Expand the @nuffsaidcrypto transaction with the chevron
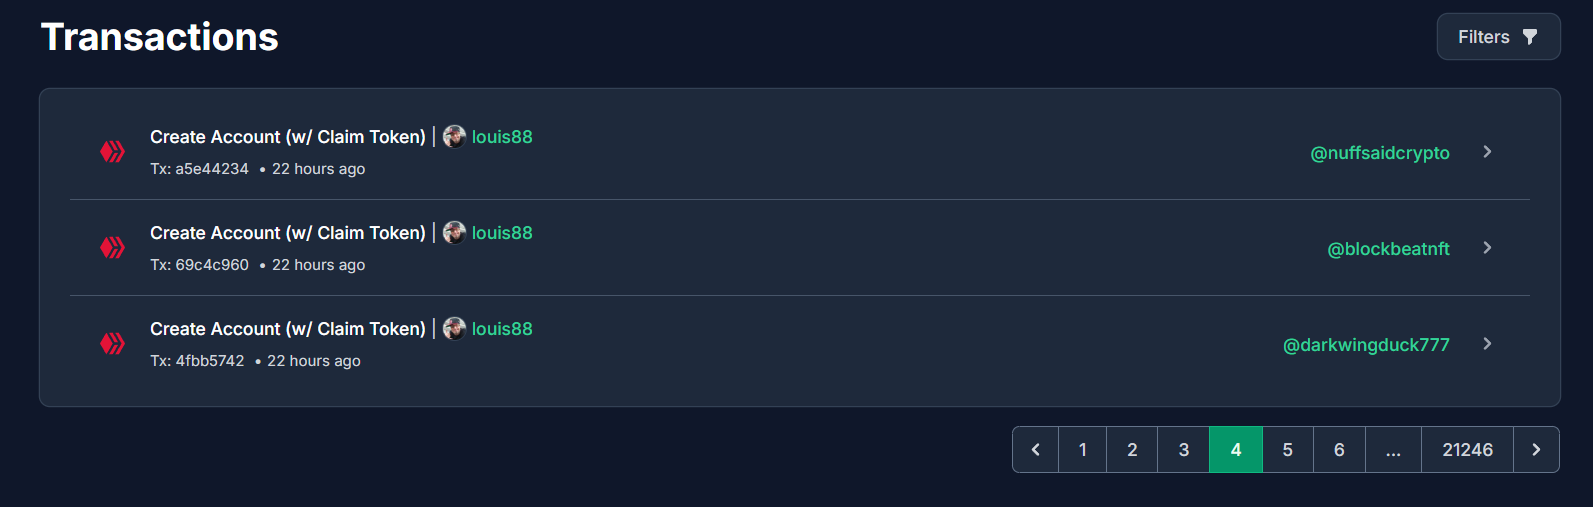This screenshot has height=507, width=1593. point(1487,152)
